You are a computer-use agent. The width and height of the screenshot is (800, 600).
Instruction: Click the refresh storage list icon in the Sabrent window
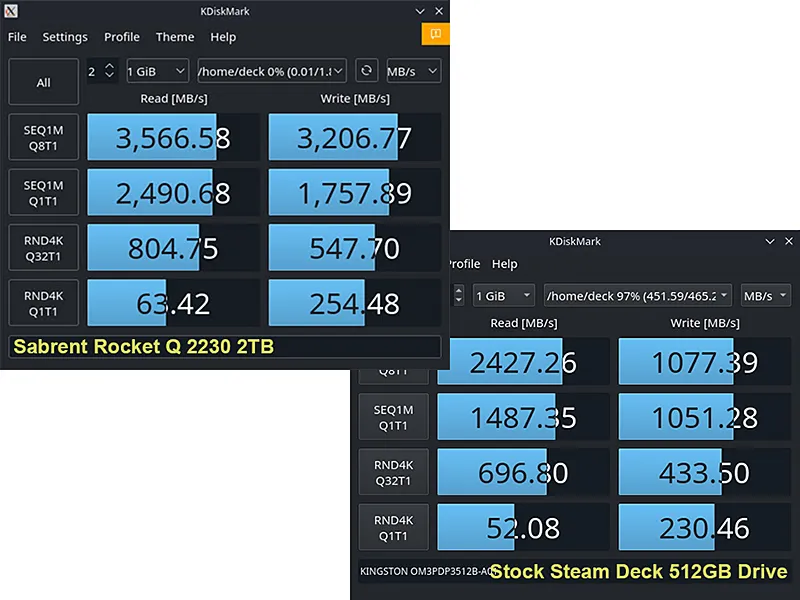tap(366, 71)
